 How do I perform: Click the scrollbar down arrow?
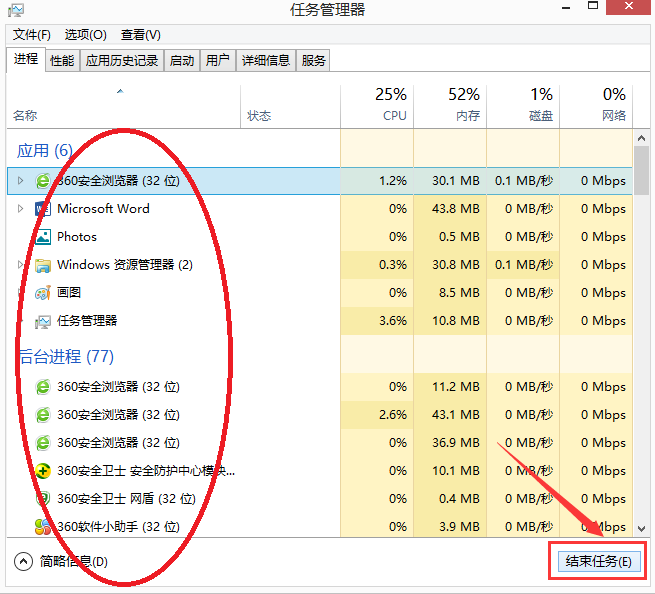[x=642, y=529]
